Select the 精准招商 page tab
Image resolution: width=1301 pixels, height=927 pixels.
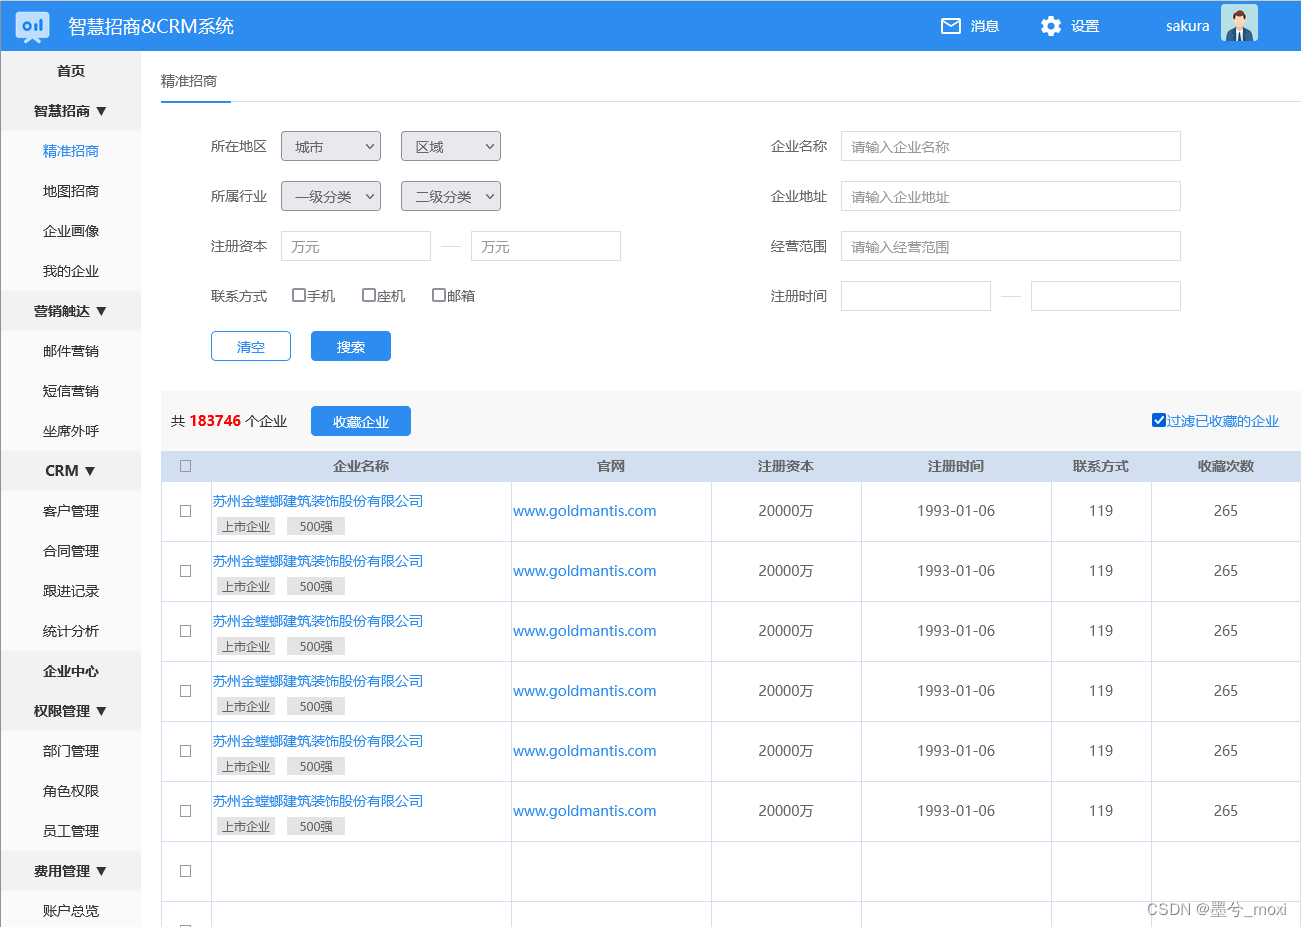click(189, 81)
